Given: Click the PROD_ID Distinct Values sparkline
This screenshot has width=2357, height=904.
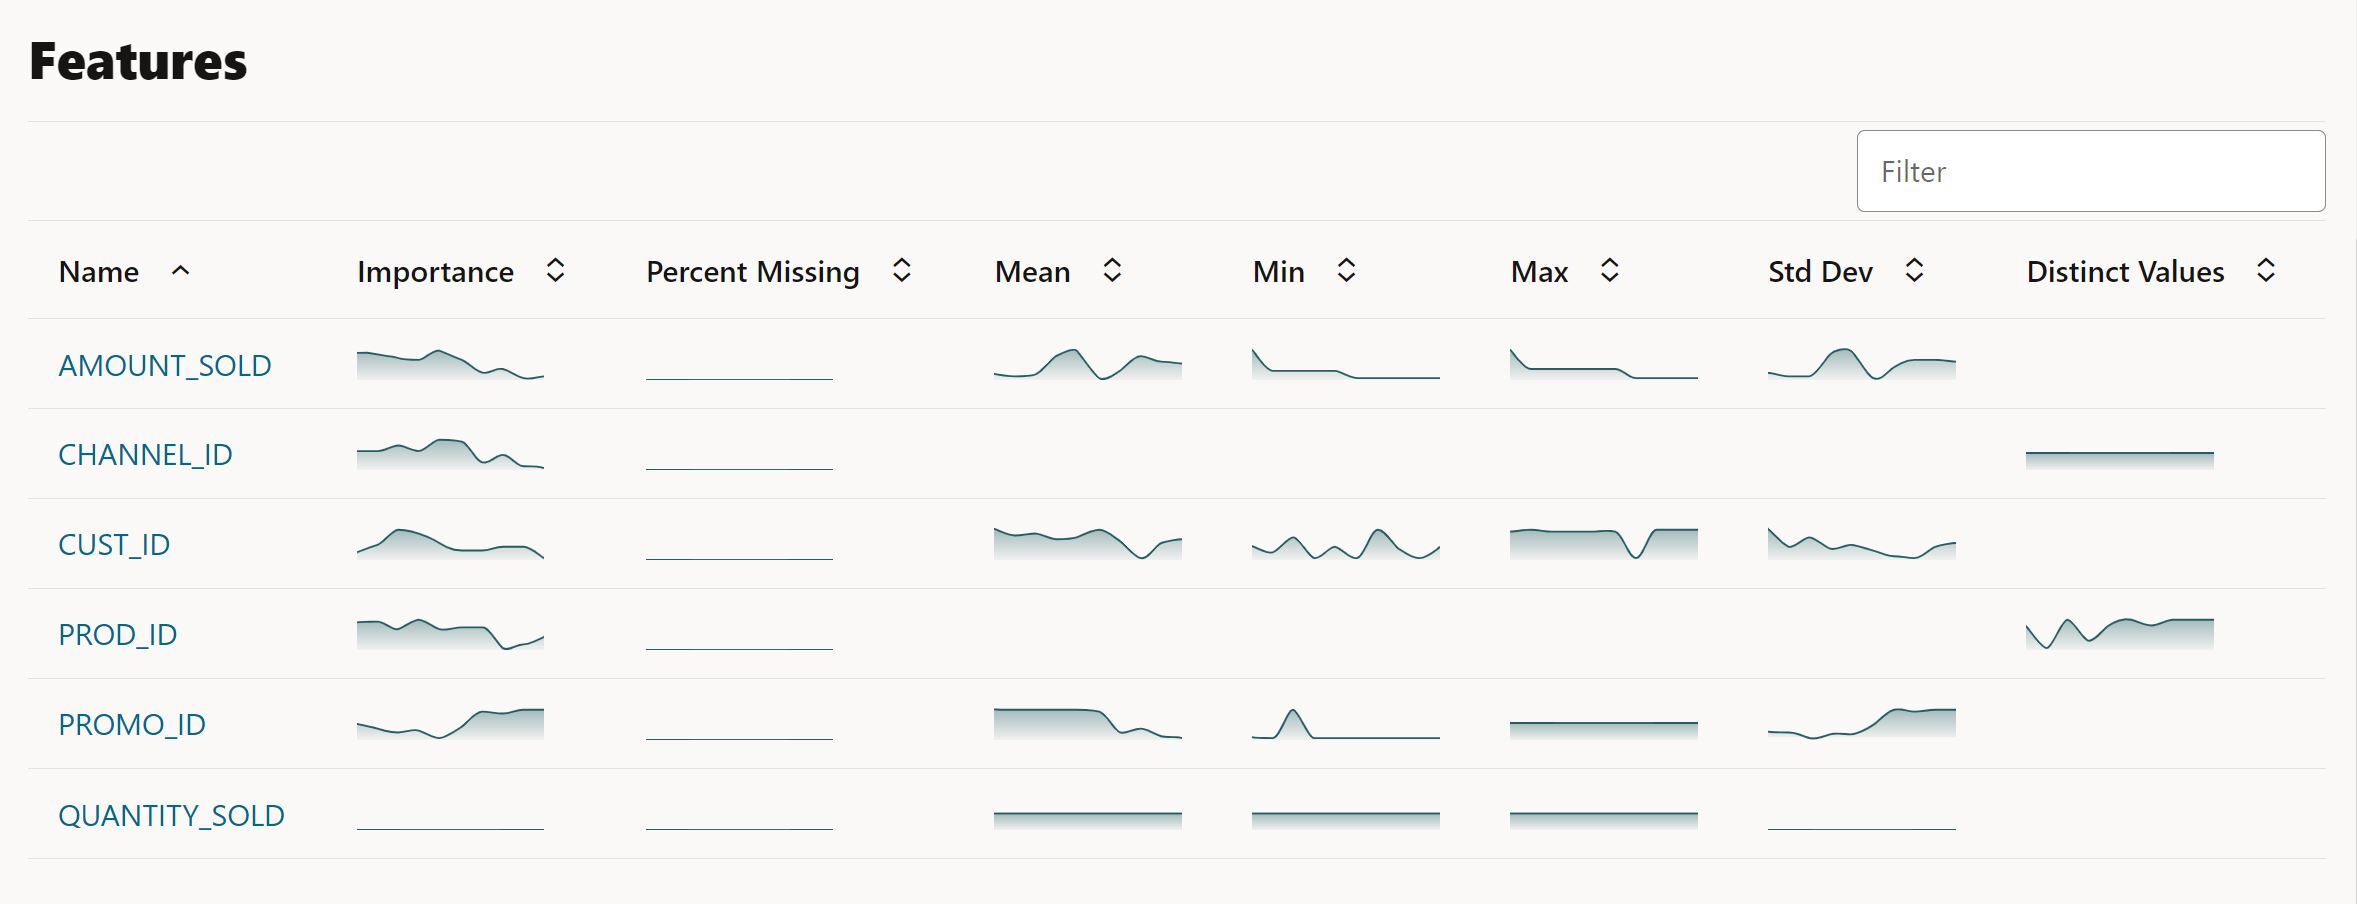Looking at the screenshot, I should 2119,634.
